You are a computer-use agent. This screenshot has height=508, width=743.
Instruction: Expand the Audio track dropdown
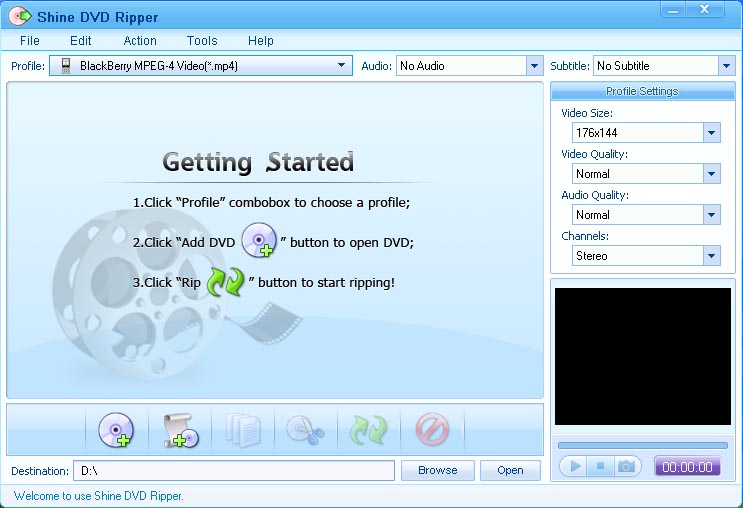point(534,66)
